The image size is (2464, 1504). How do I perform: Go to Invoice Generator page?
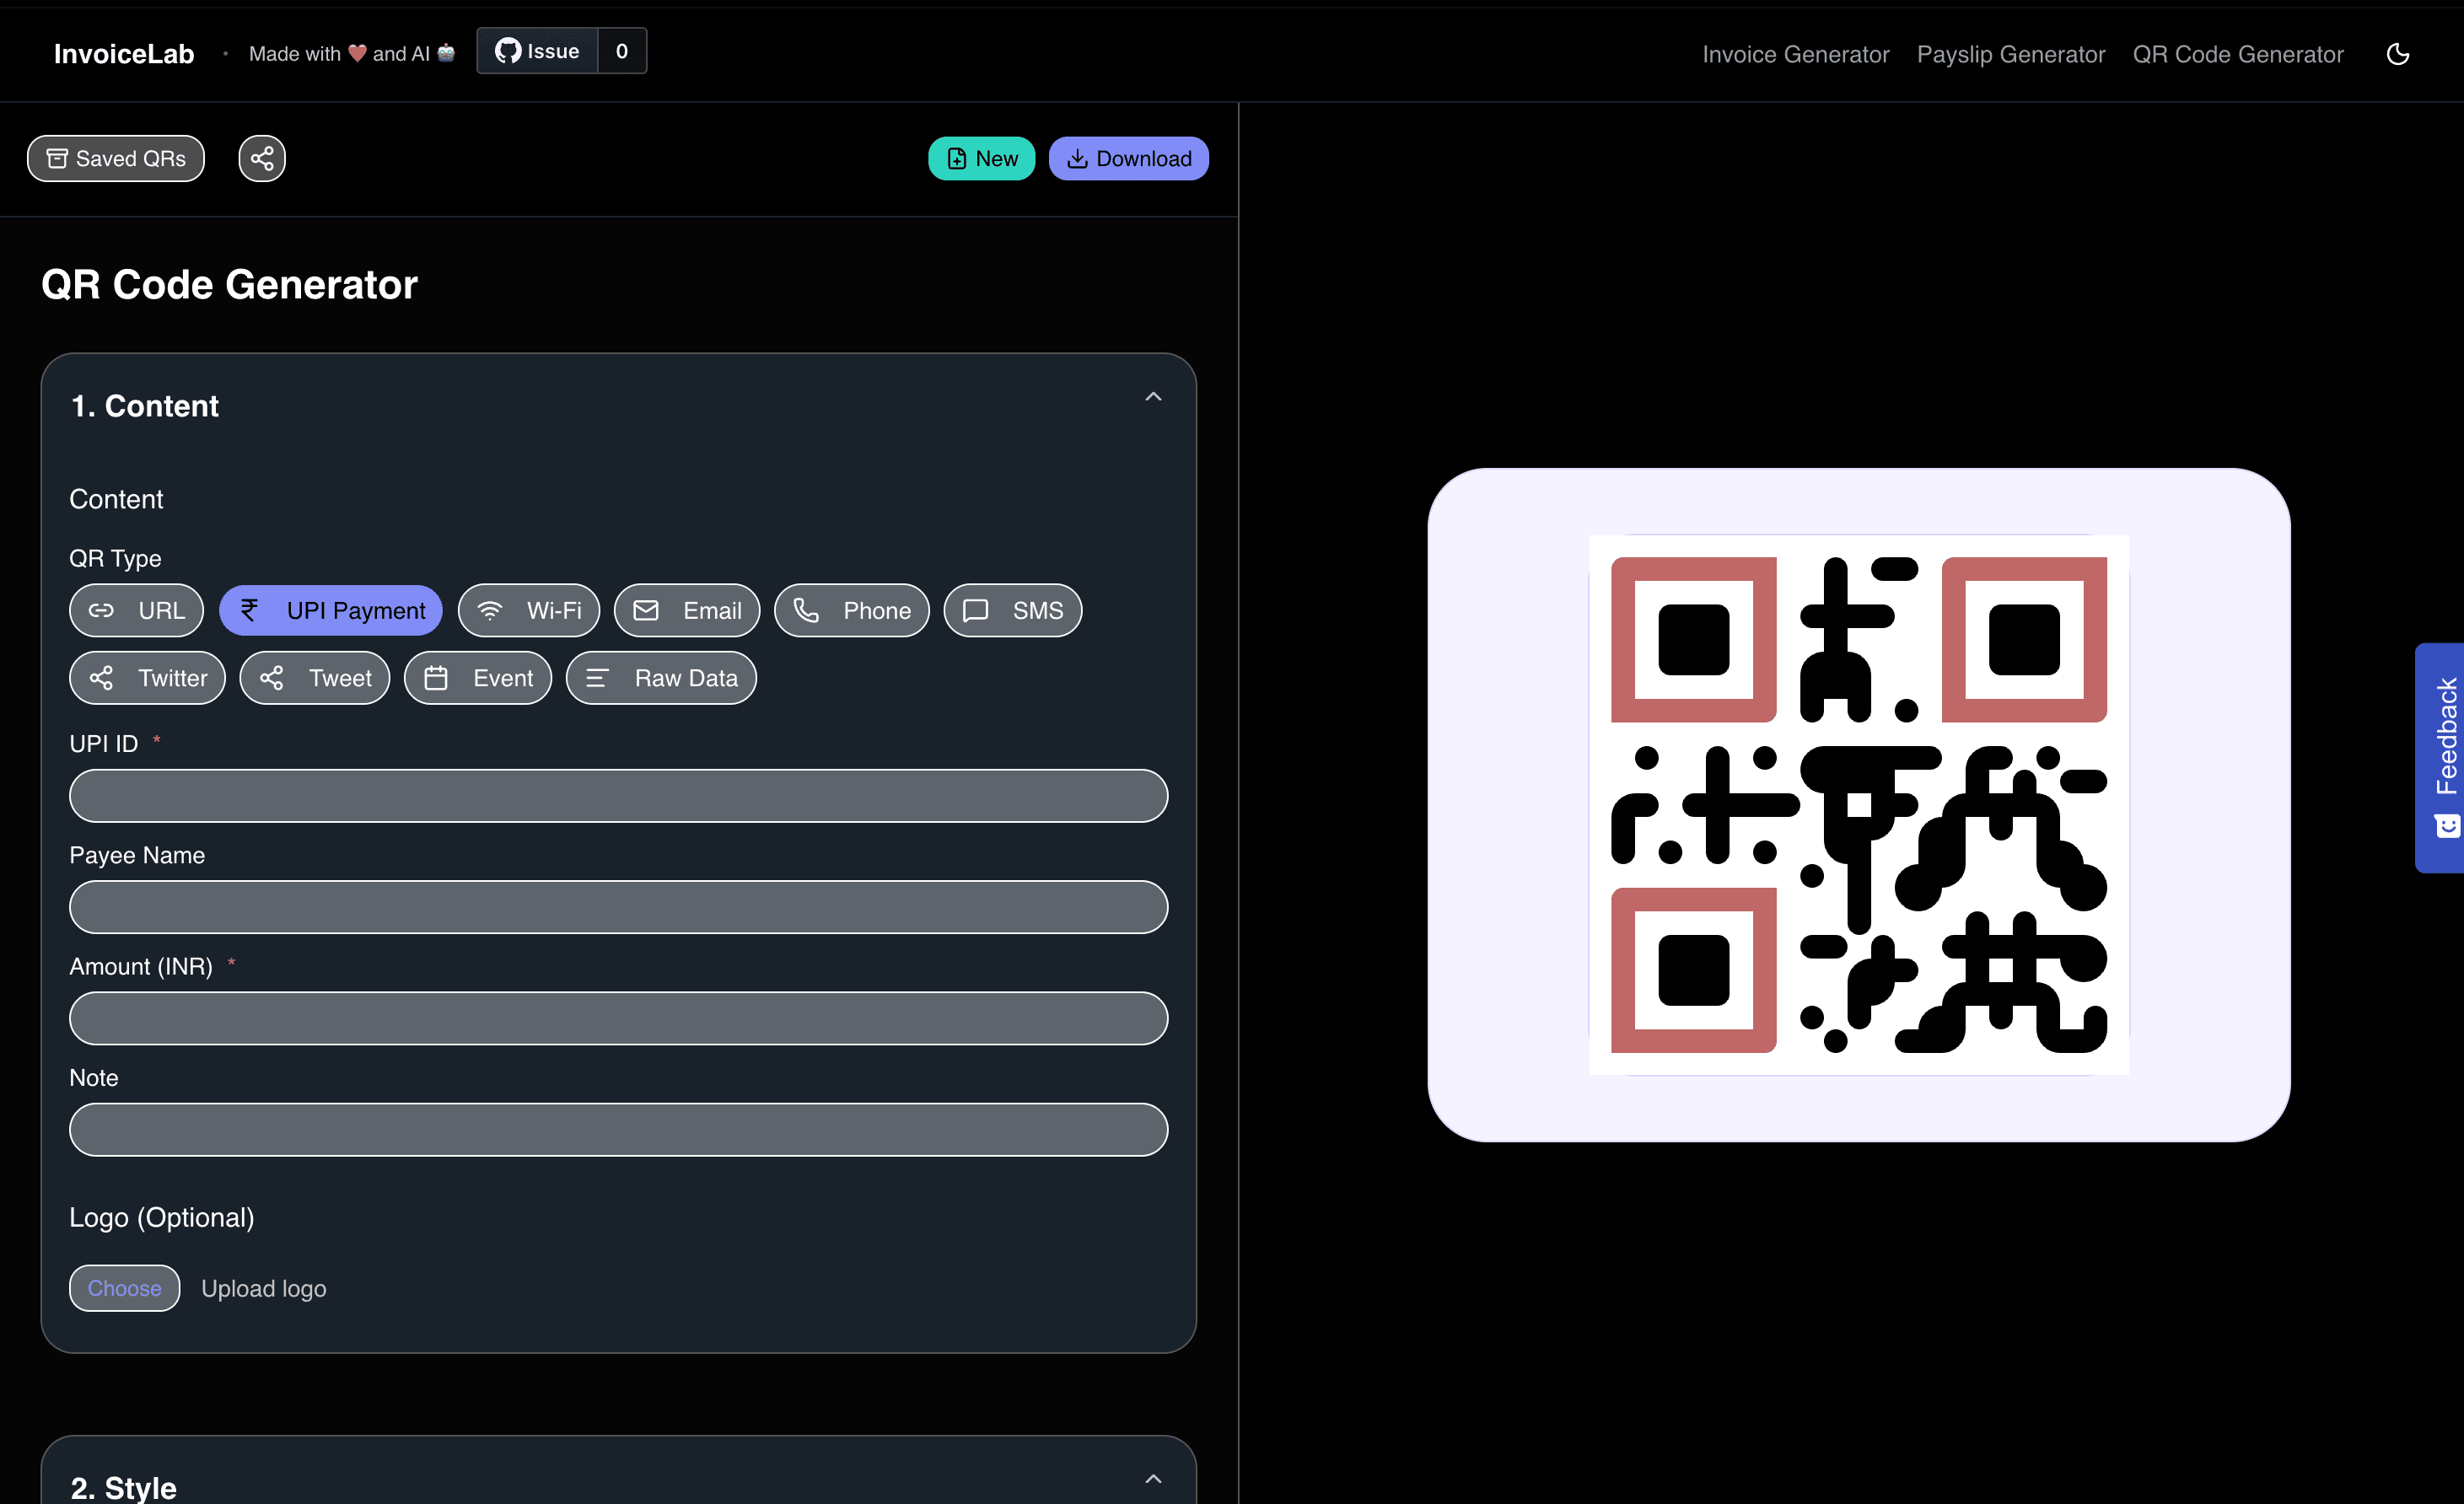click(x=1796, y=54)
